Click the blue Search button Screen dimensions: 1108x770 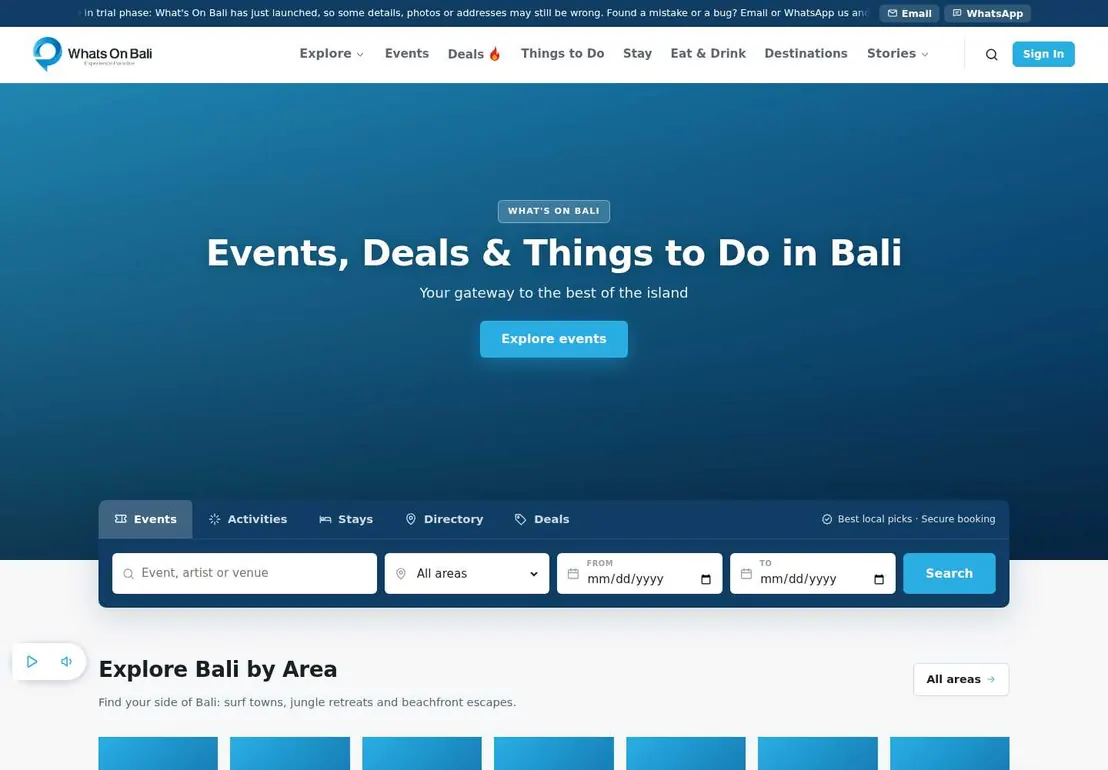tap(949, 574)
